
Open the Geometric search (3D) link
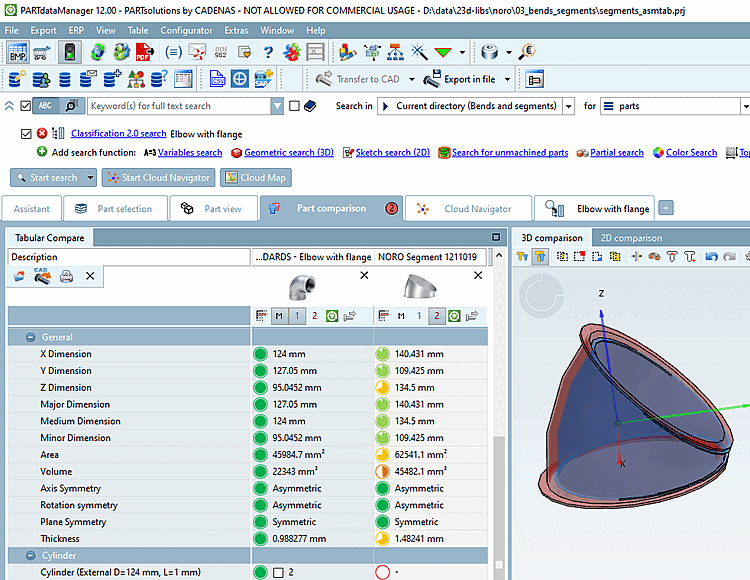(x=289, y=153)
